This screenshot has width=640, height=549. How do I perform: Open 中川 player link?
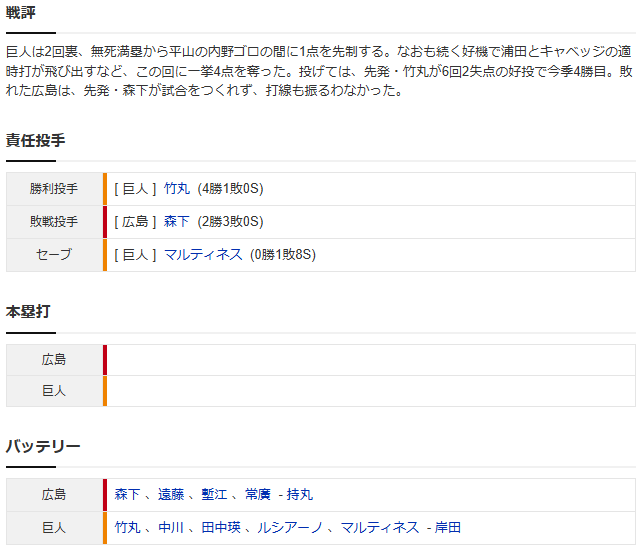pyautogui.click(x=171, y=527)
